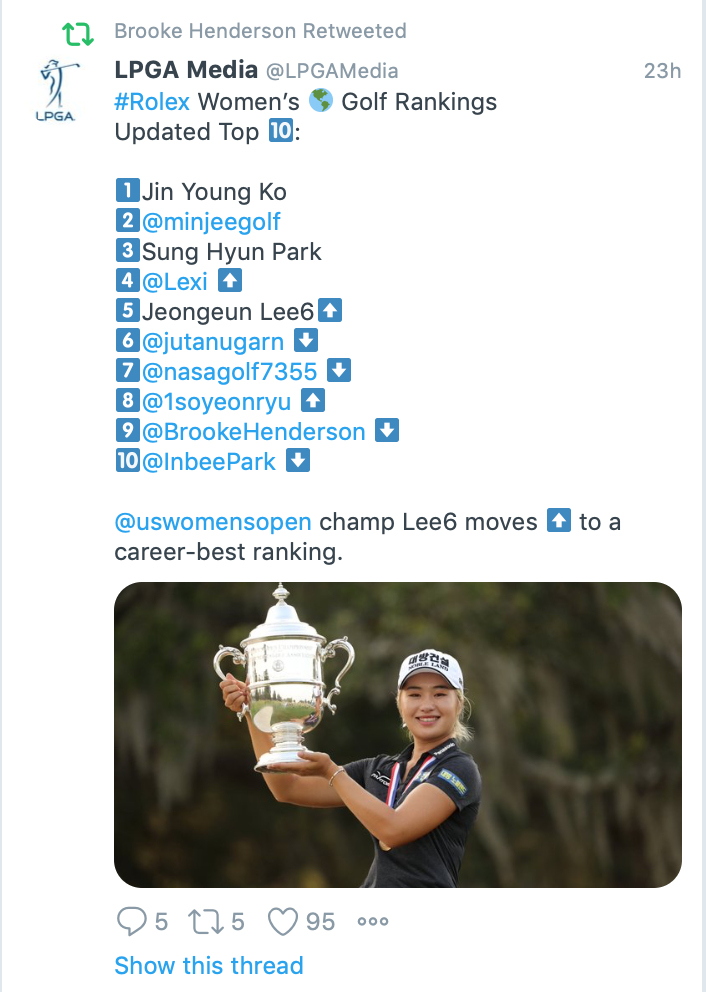706x992 pixels.
Task: Go to the @1soyeonryu profile
Action: (x=216, y=402)
